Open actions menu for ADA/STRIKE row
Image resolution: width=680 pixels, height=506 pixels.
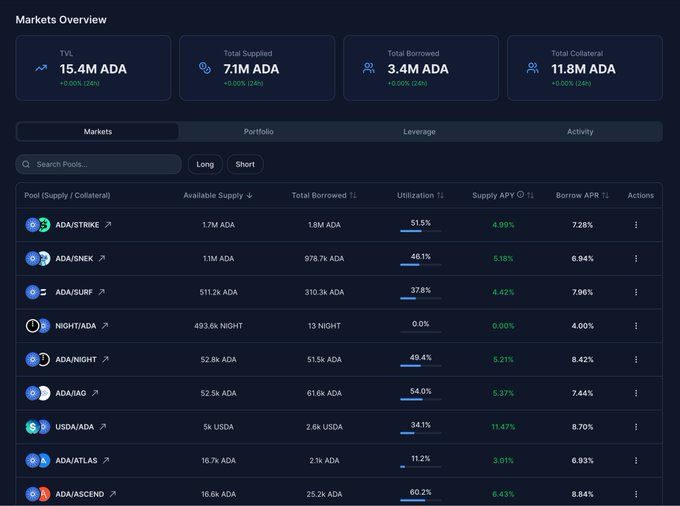point(636,225)
